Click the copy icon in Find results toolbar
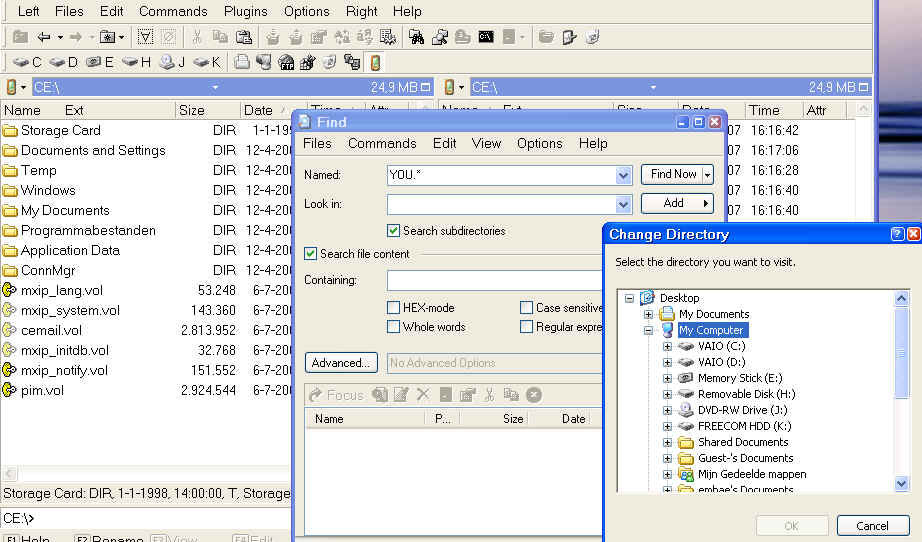922x542 pixels. point(511,394)
